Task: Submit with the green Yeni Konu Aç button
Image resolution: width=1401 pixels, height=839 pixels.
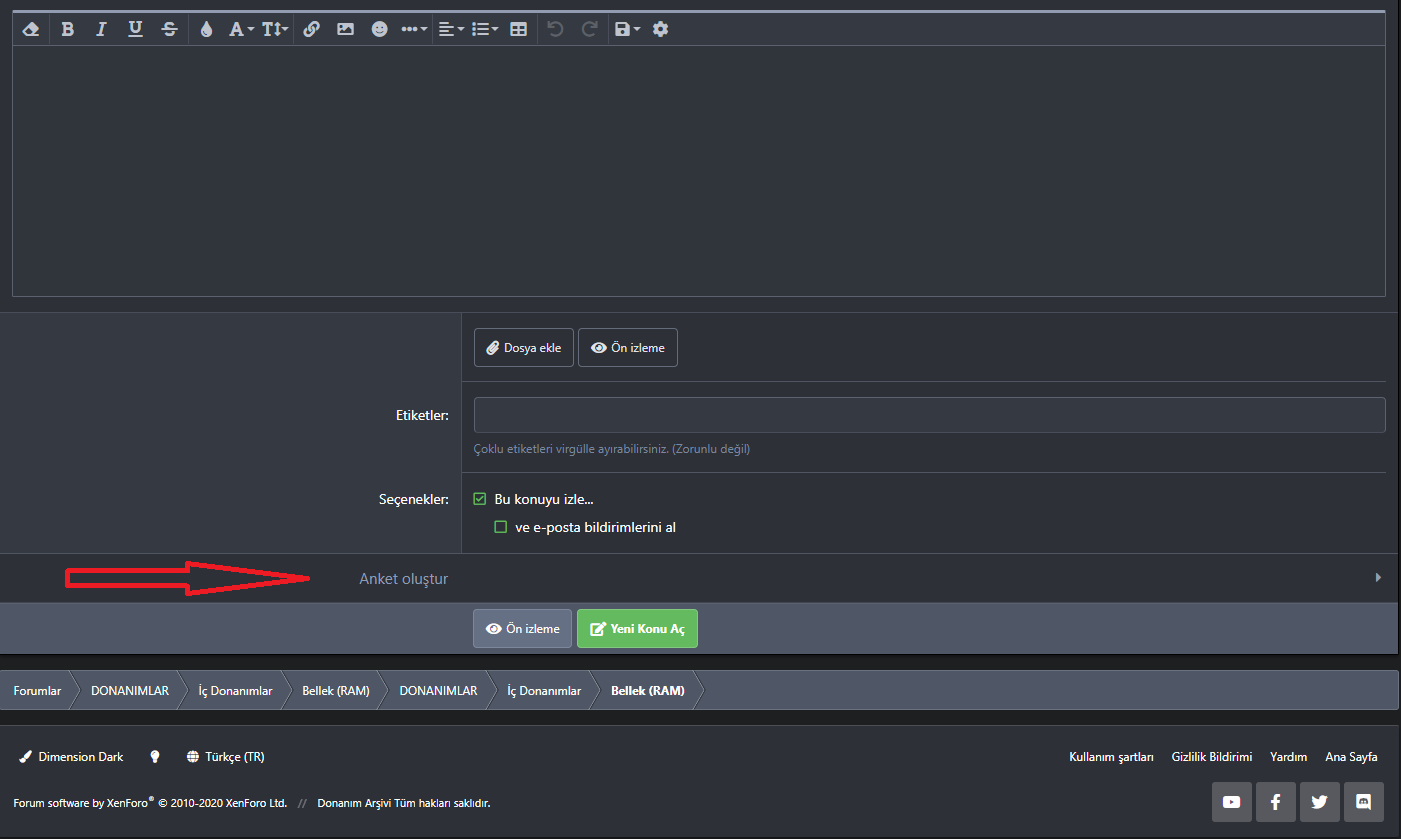Action: click(x=637, y=629)
